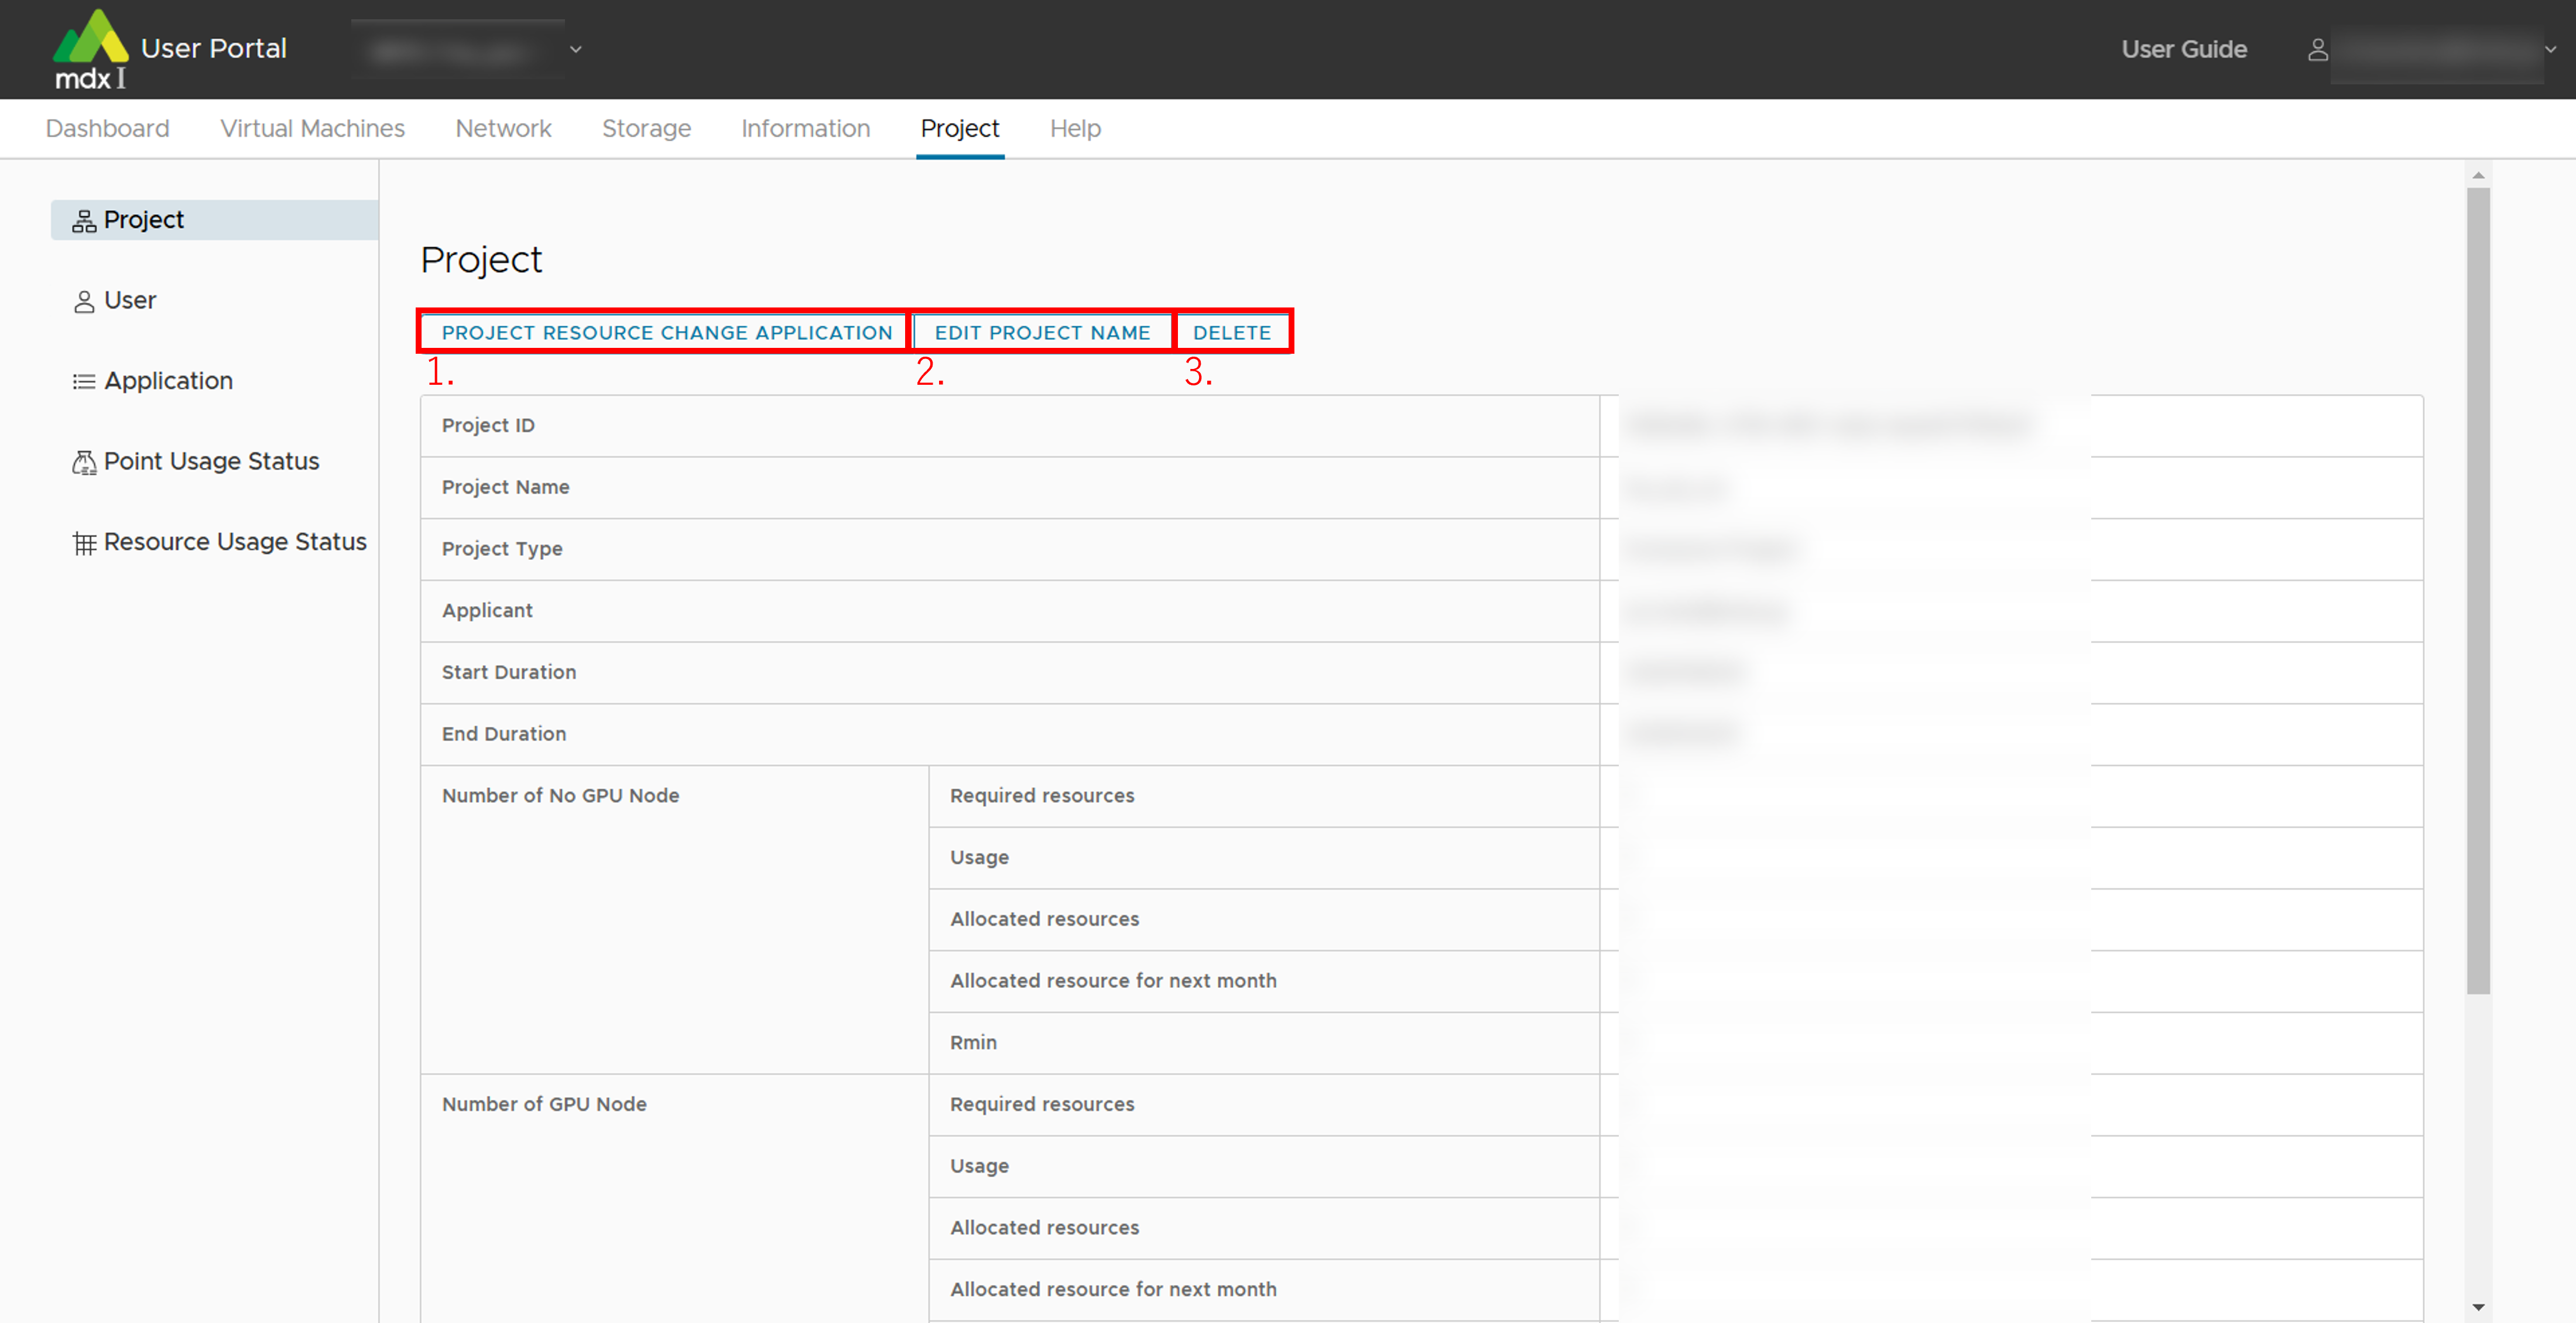Go to the Storage tab

(646, 129)
